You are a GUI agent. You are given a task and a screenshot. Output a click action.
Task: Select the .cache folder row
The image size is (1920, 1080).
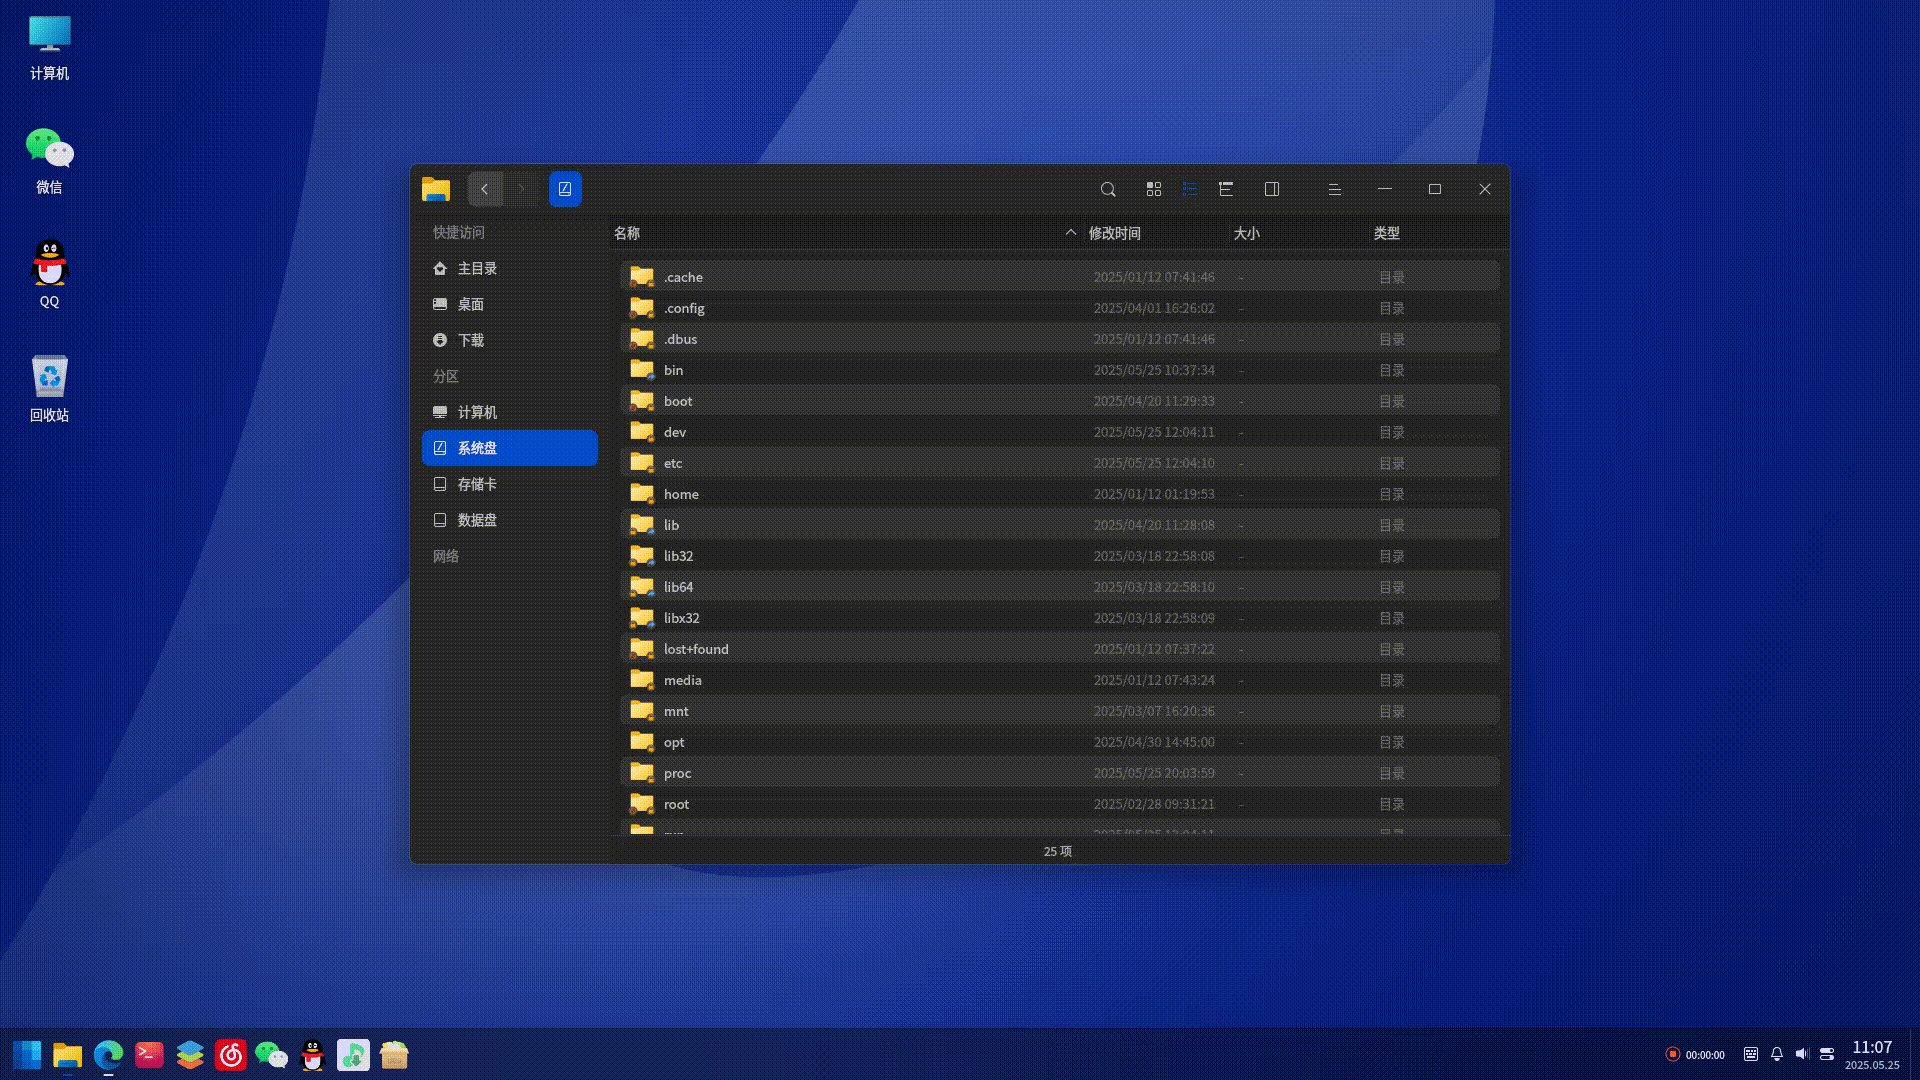point(1060,277)
